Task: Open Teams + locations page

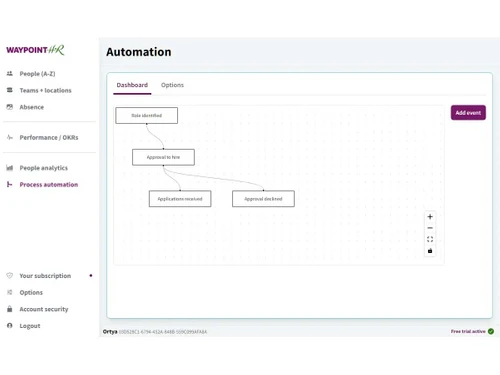Action: point(45,90)
